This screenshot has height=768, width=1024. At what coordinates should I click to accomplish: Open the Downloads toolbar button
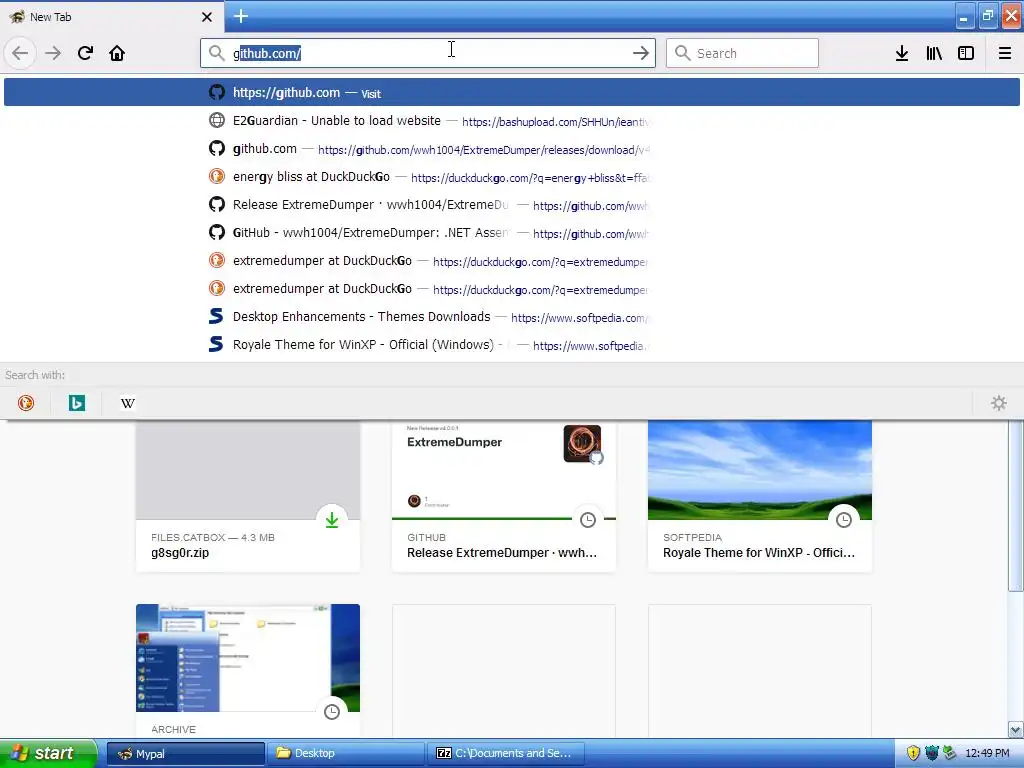(x=902, y=53)
